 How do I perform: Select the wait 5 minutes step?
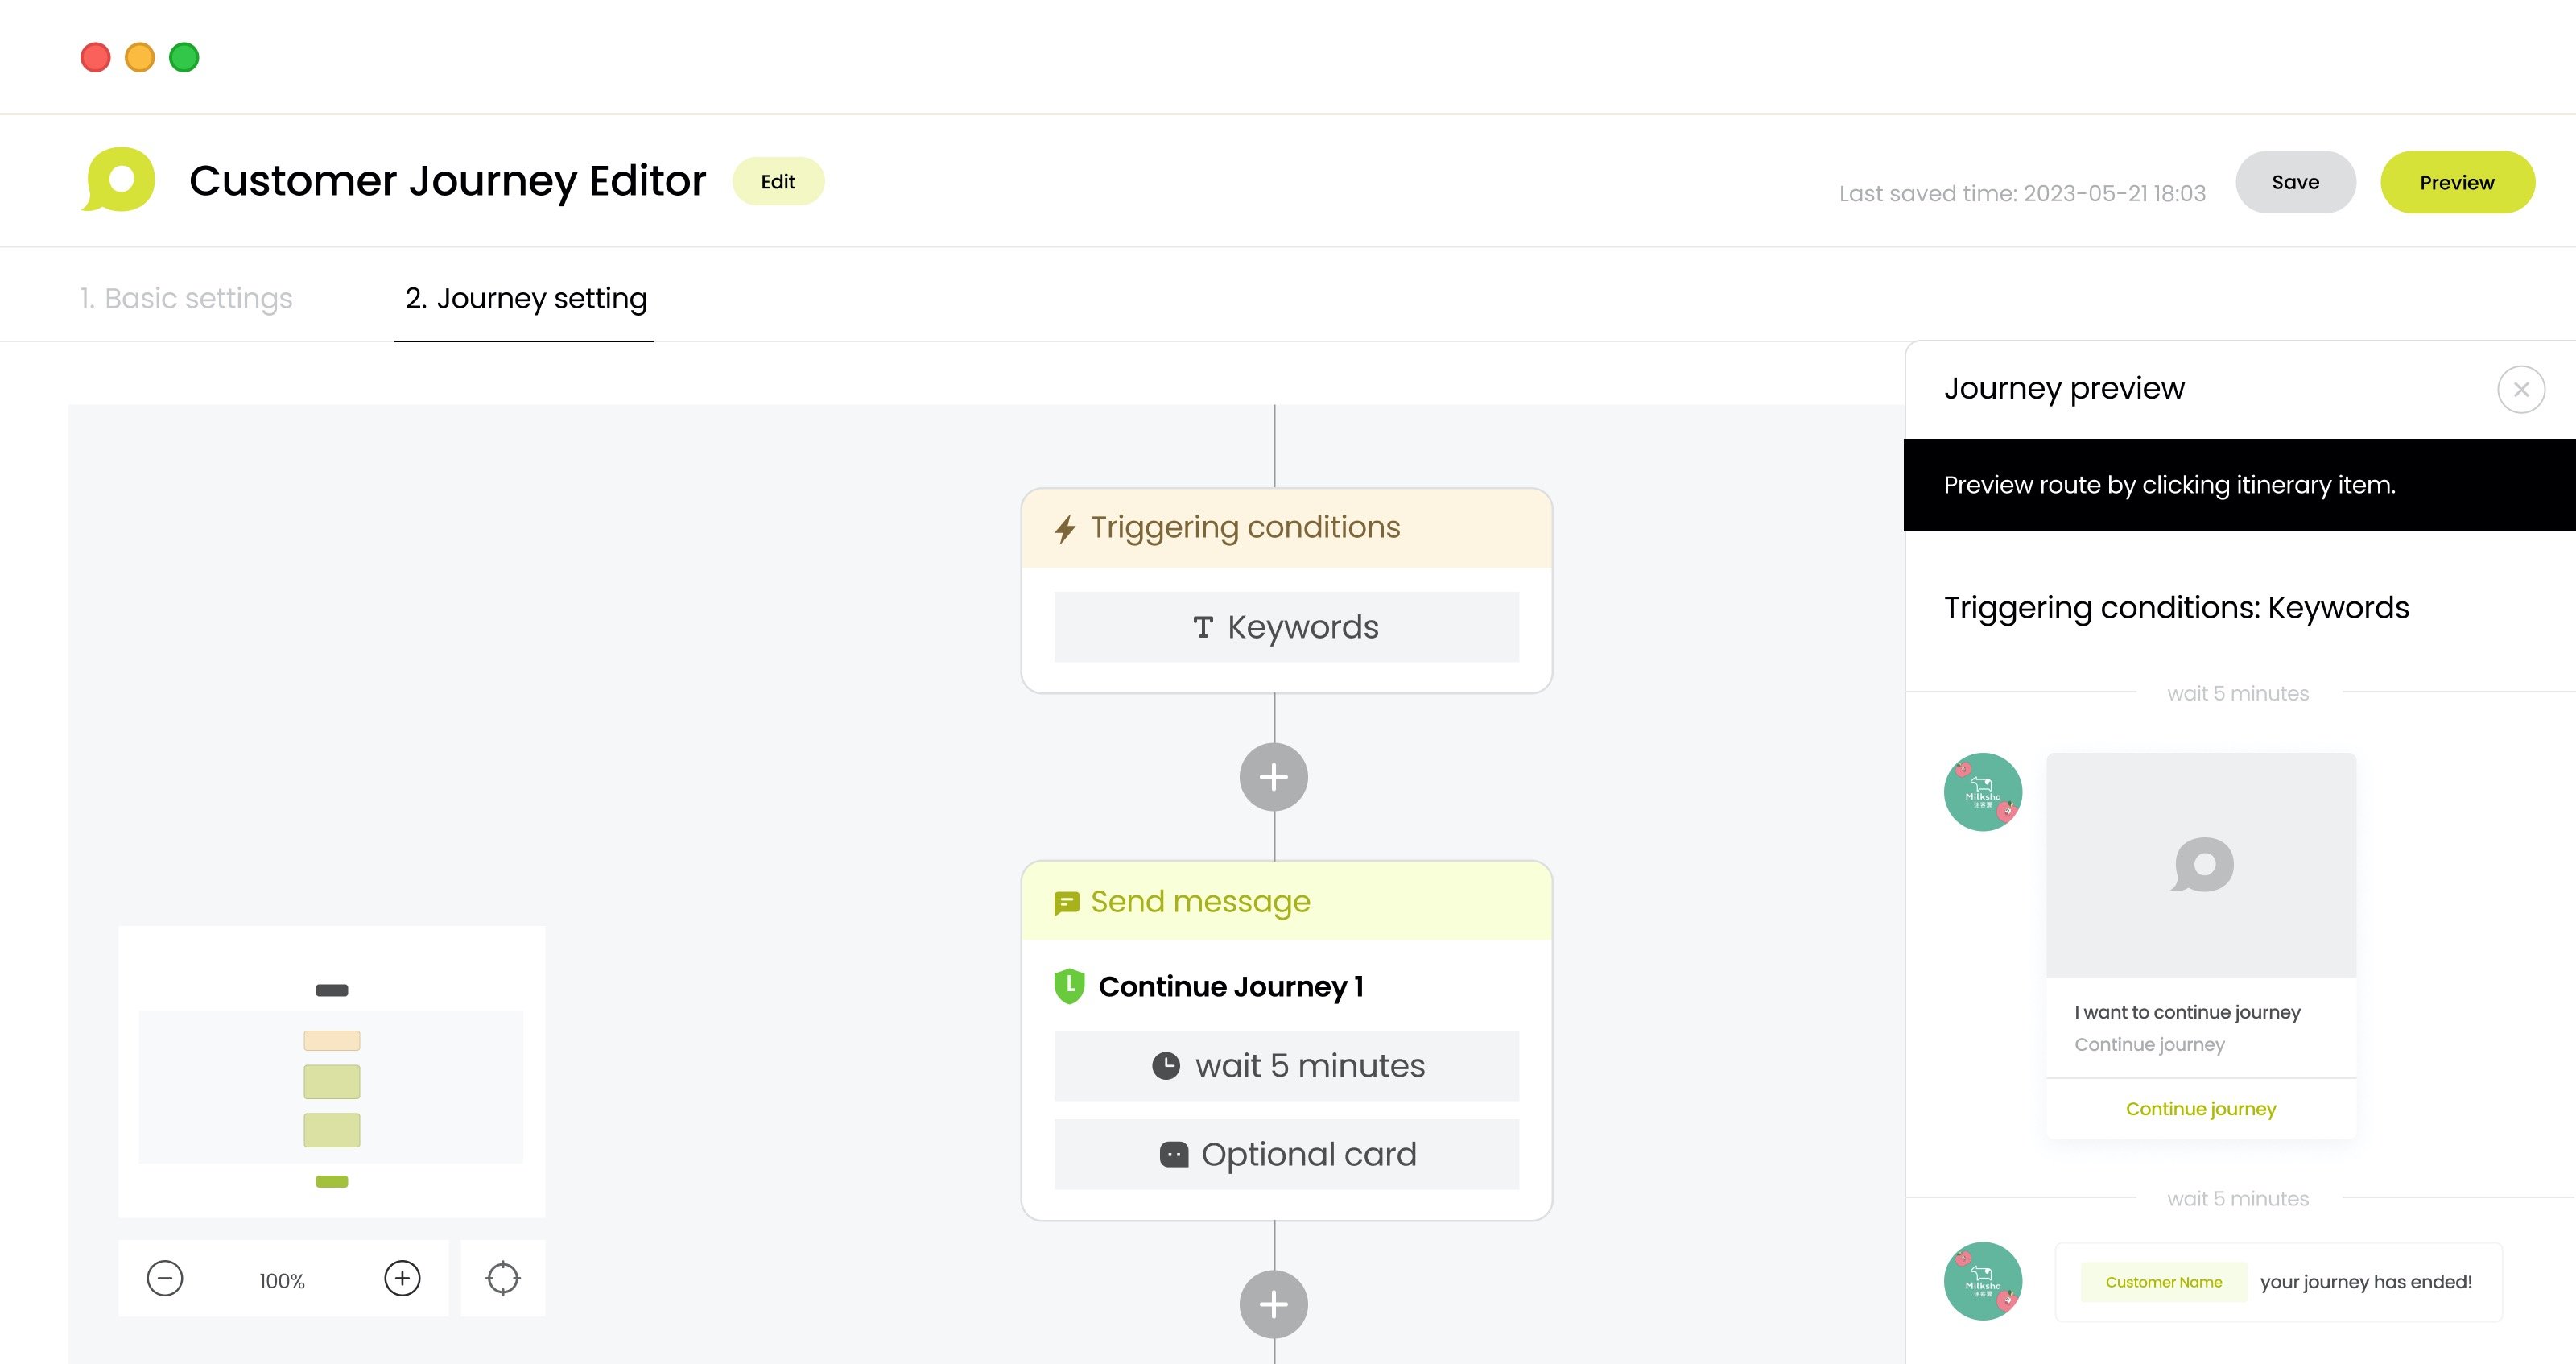click(1286, 1066)
